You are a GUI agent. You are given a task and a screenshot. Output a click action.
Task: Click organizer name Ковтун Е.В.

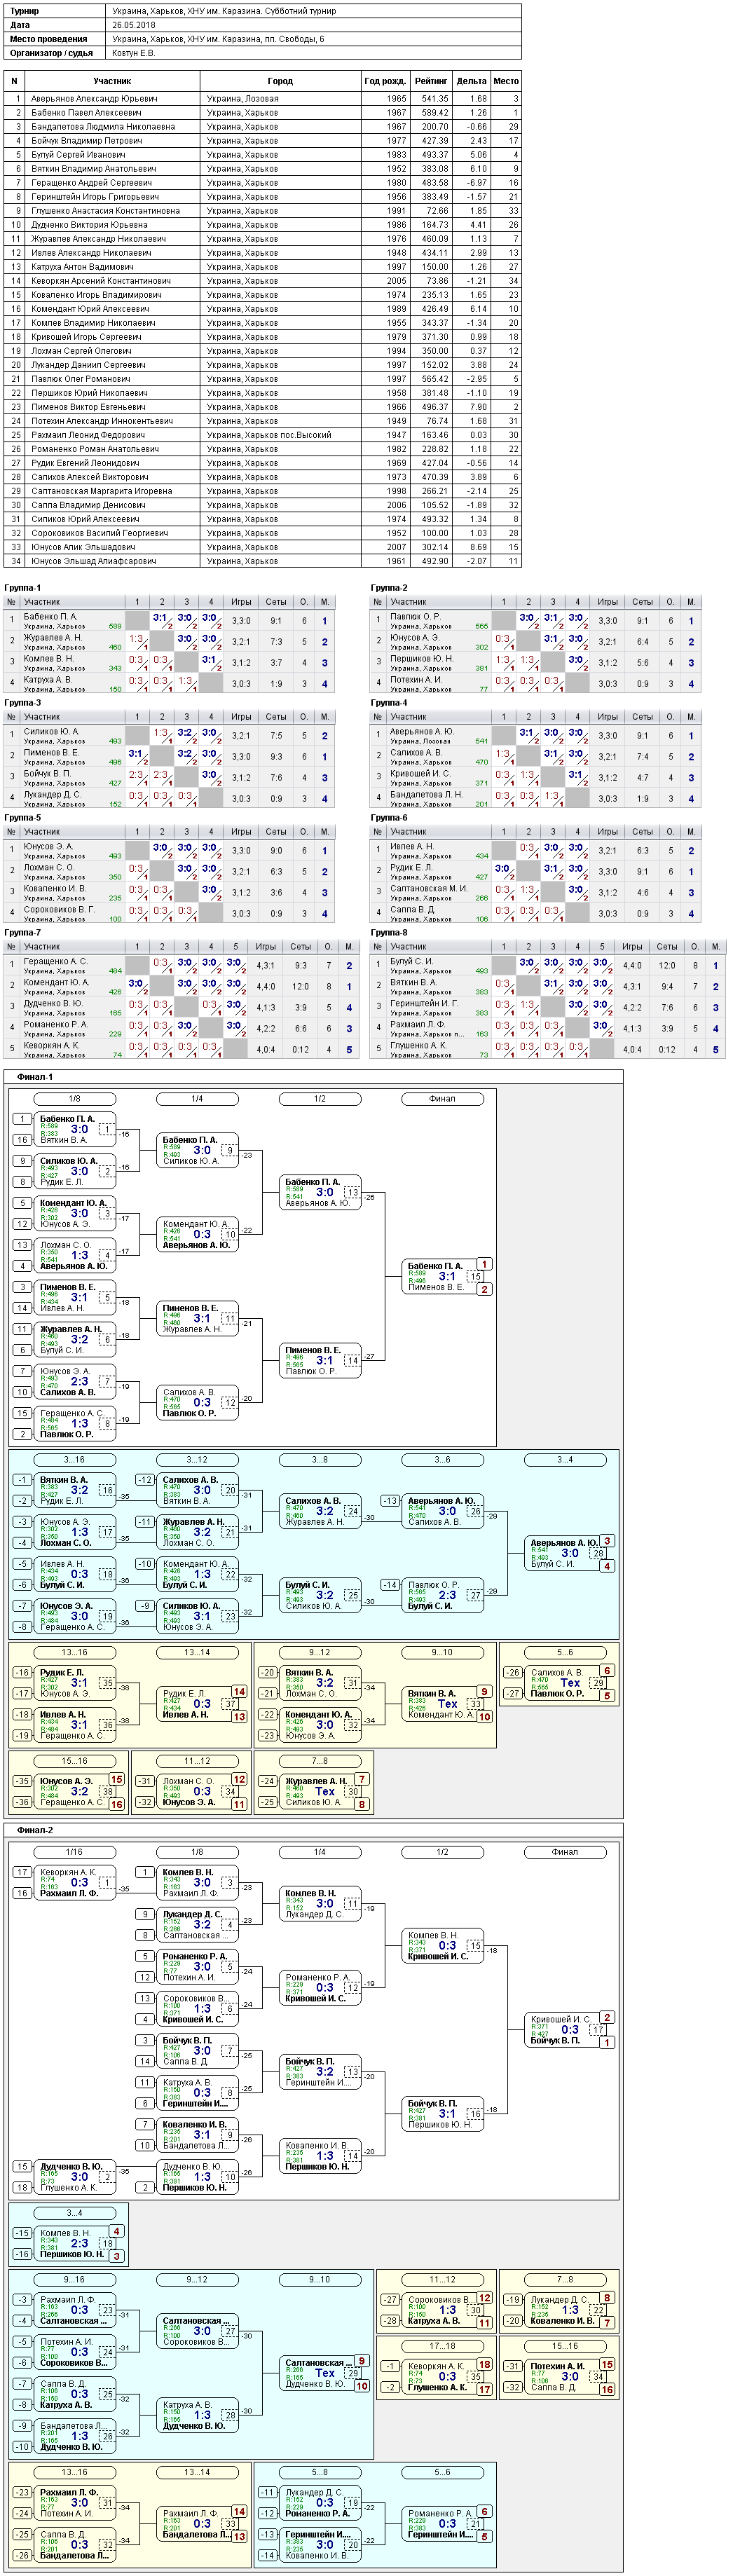click(x=134, y=53)
